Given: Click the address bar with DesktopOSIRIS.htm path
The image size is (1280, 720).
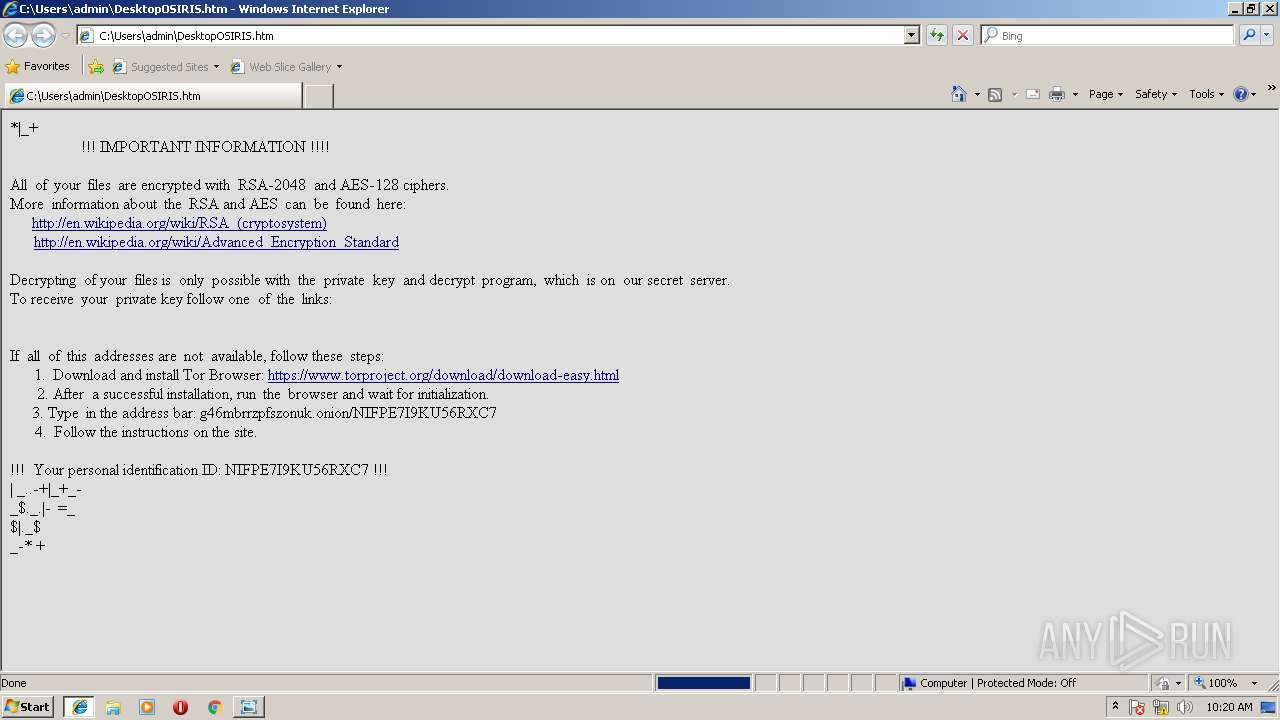Looking at the screenshot, I should pyautogui.click(x=490, y=35).
